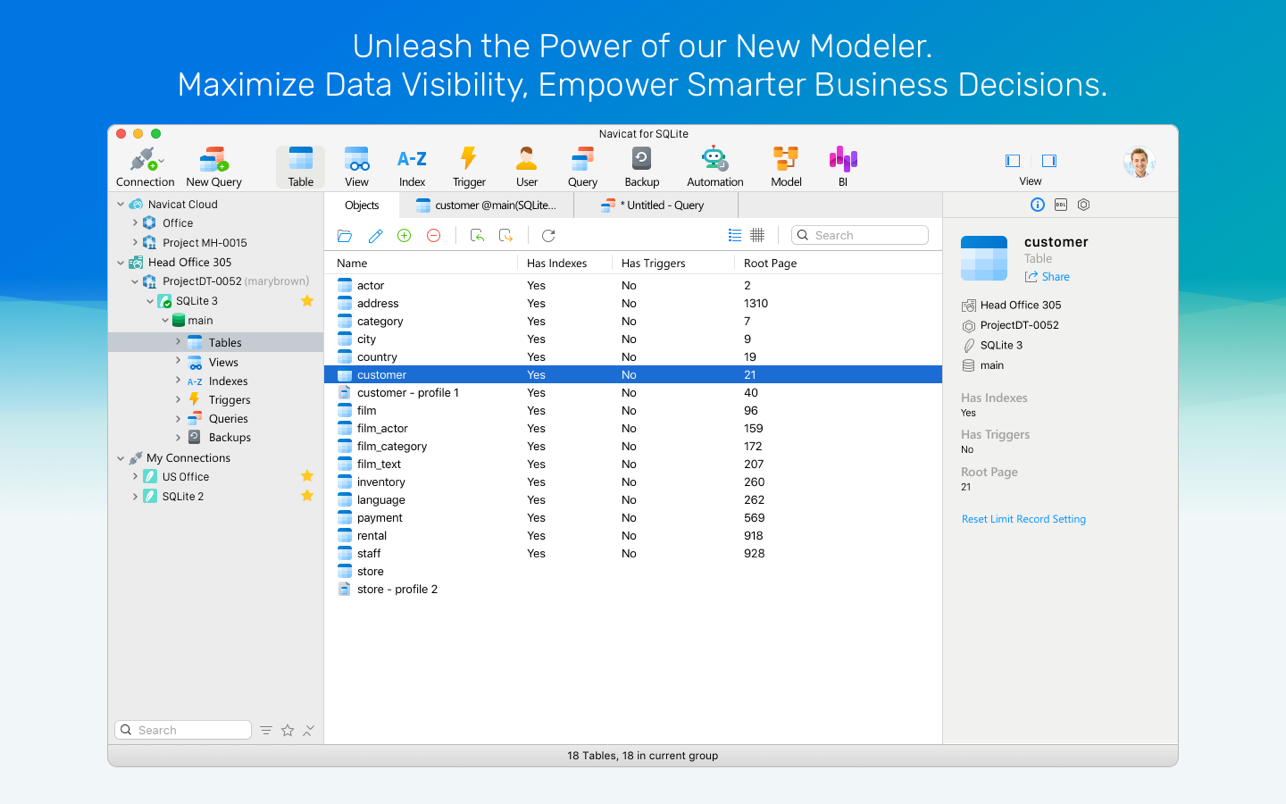
Task: Click the export wizard icon
Action: click(x=506, y=235)
